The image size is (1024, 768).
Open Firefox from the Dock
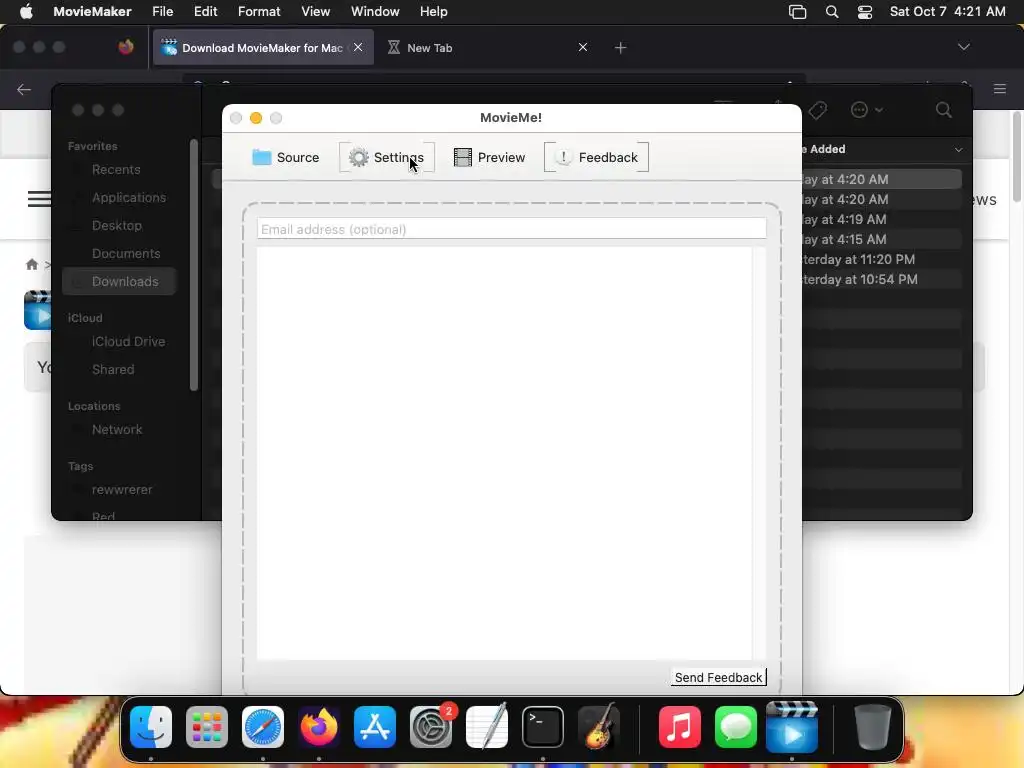pyautogui.click(x=319, y=727)
